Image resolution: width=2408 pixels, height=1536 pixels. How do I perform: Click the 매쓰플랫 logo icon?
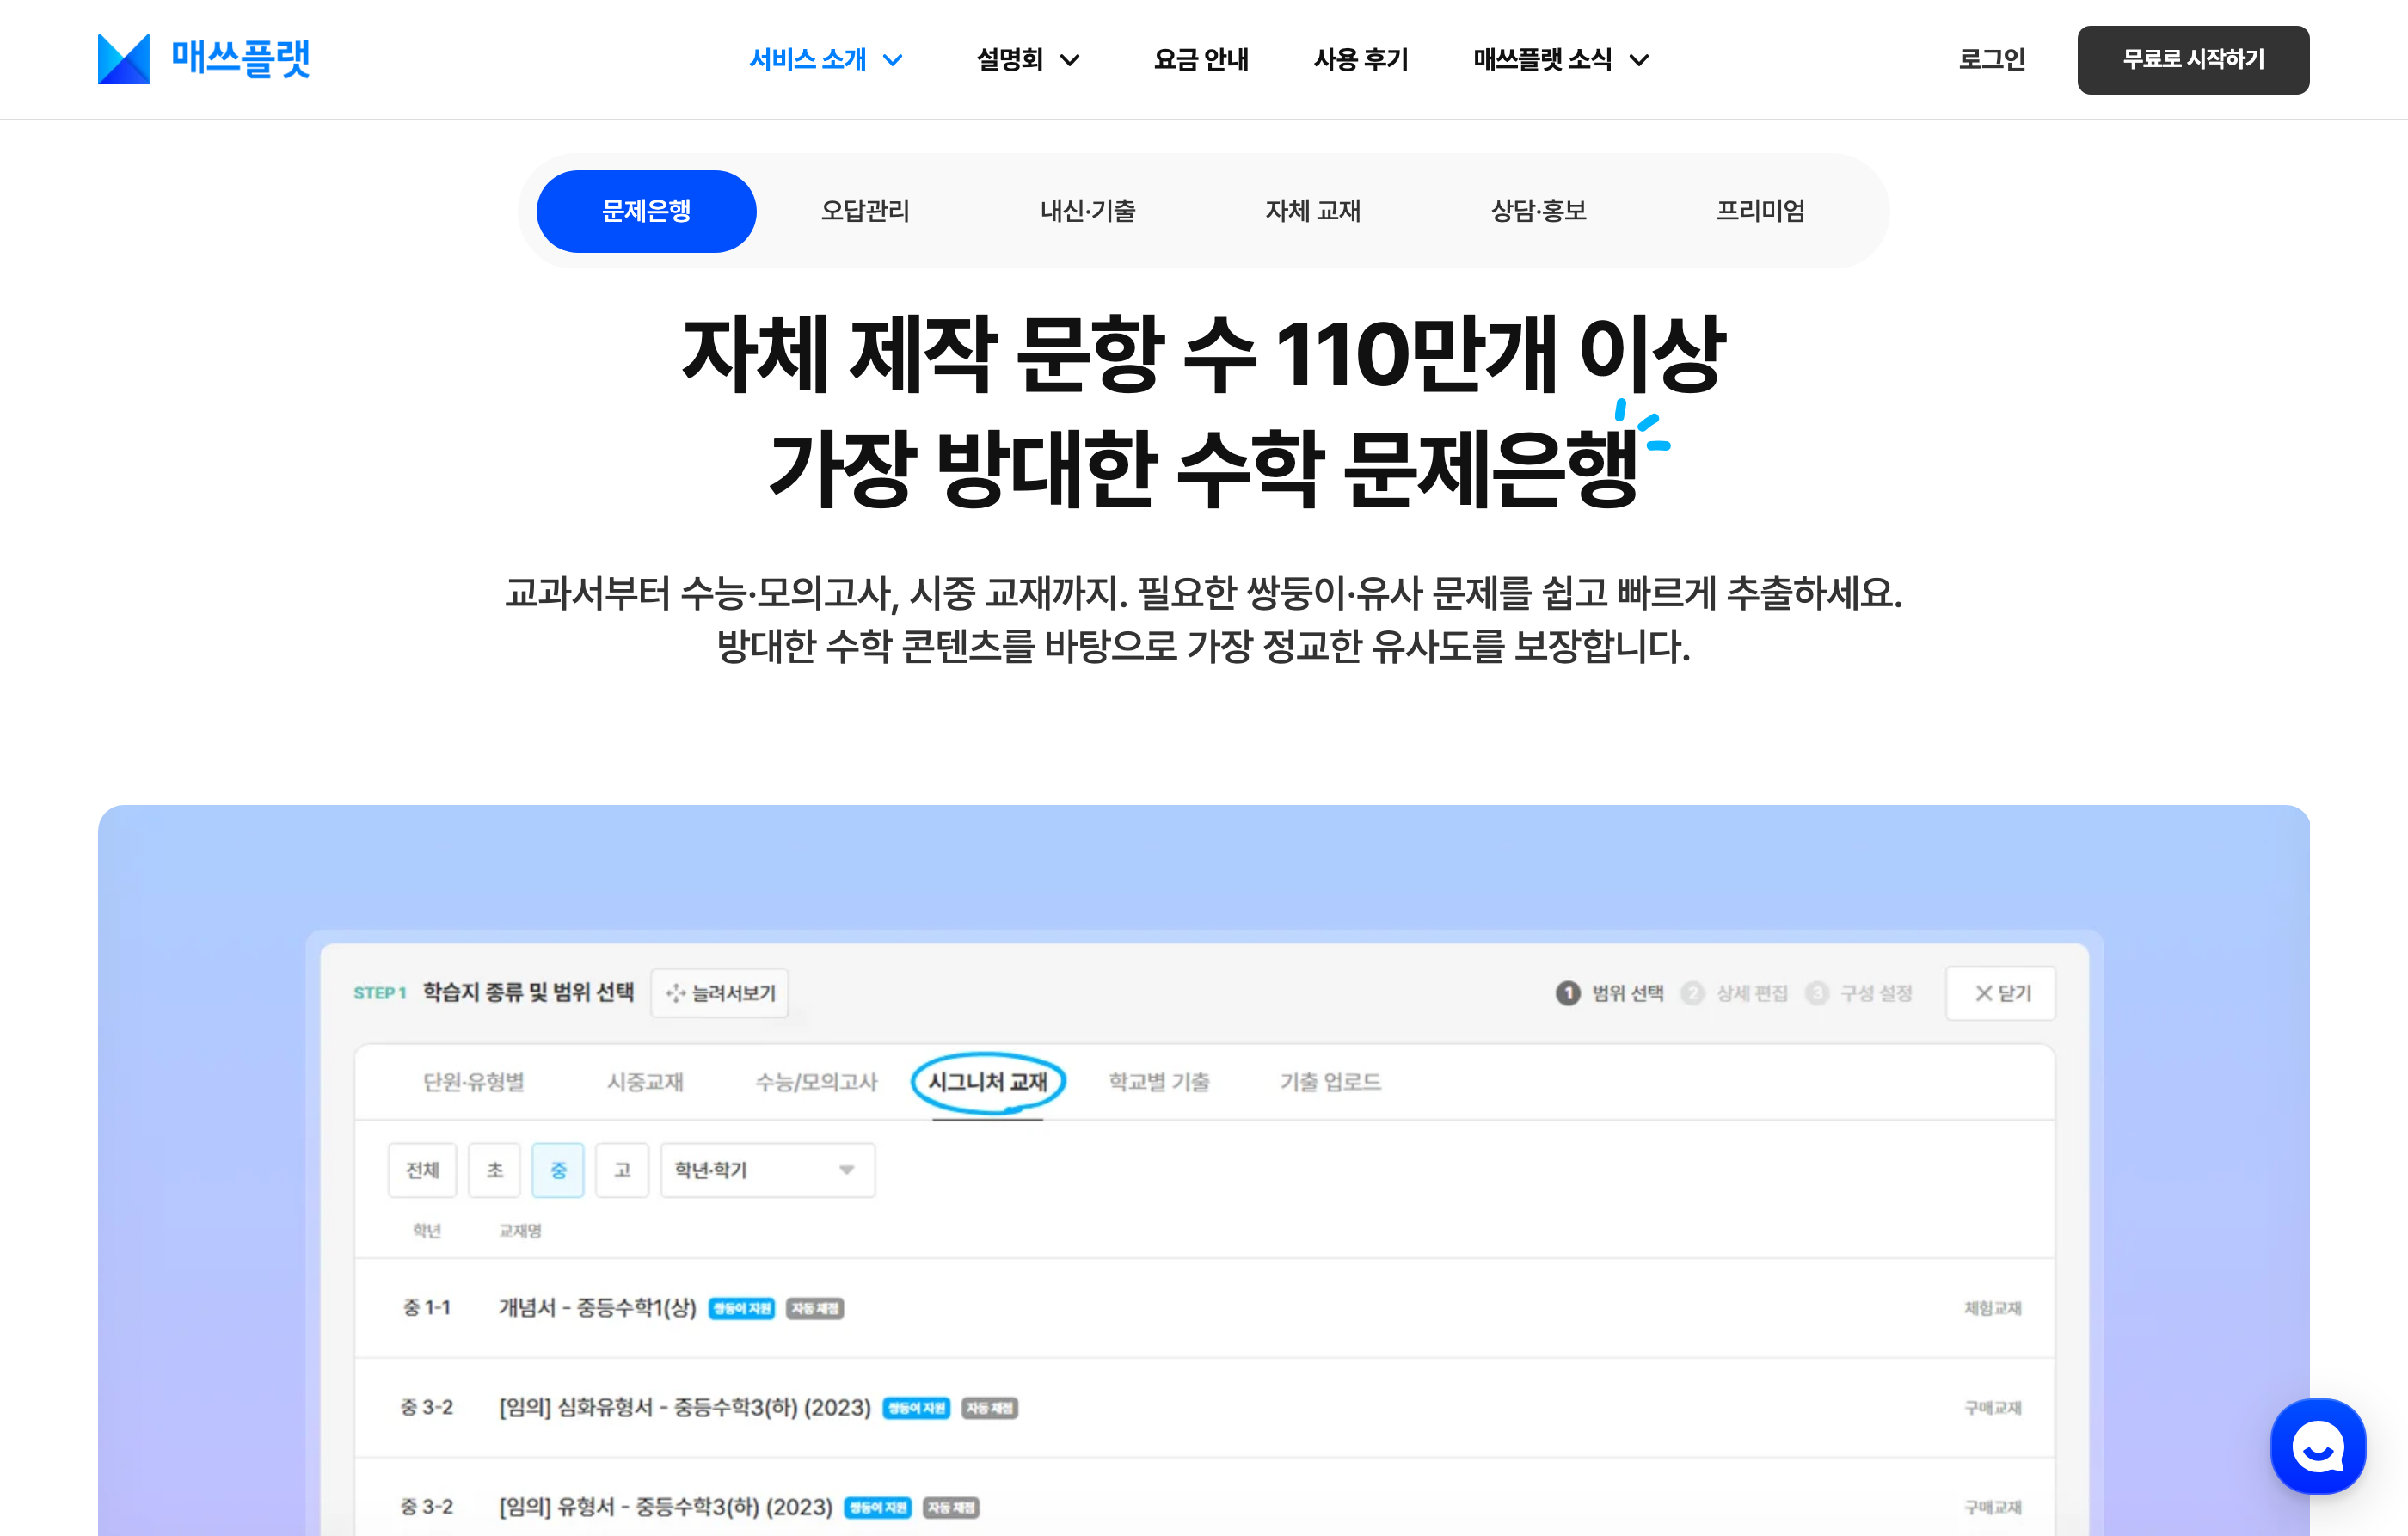coord(124,59)
